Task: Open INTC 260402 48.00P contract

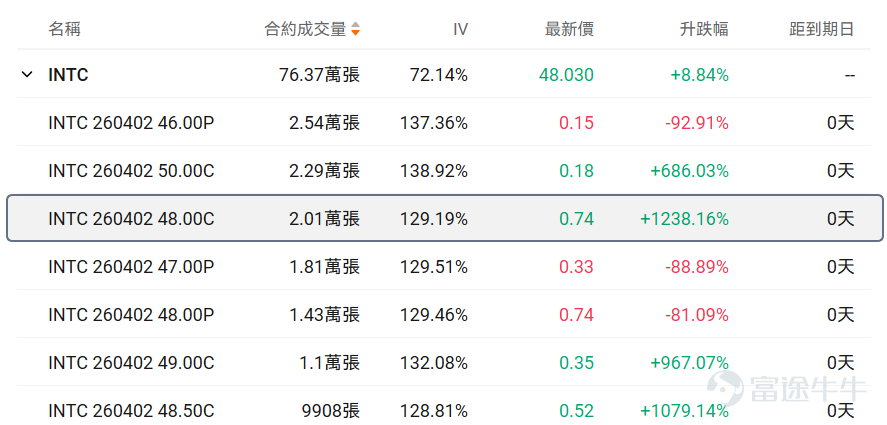Action: coord(131,315)
